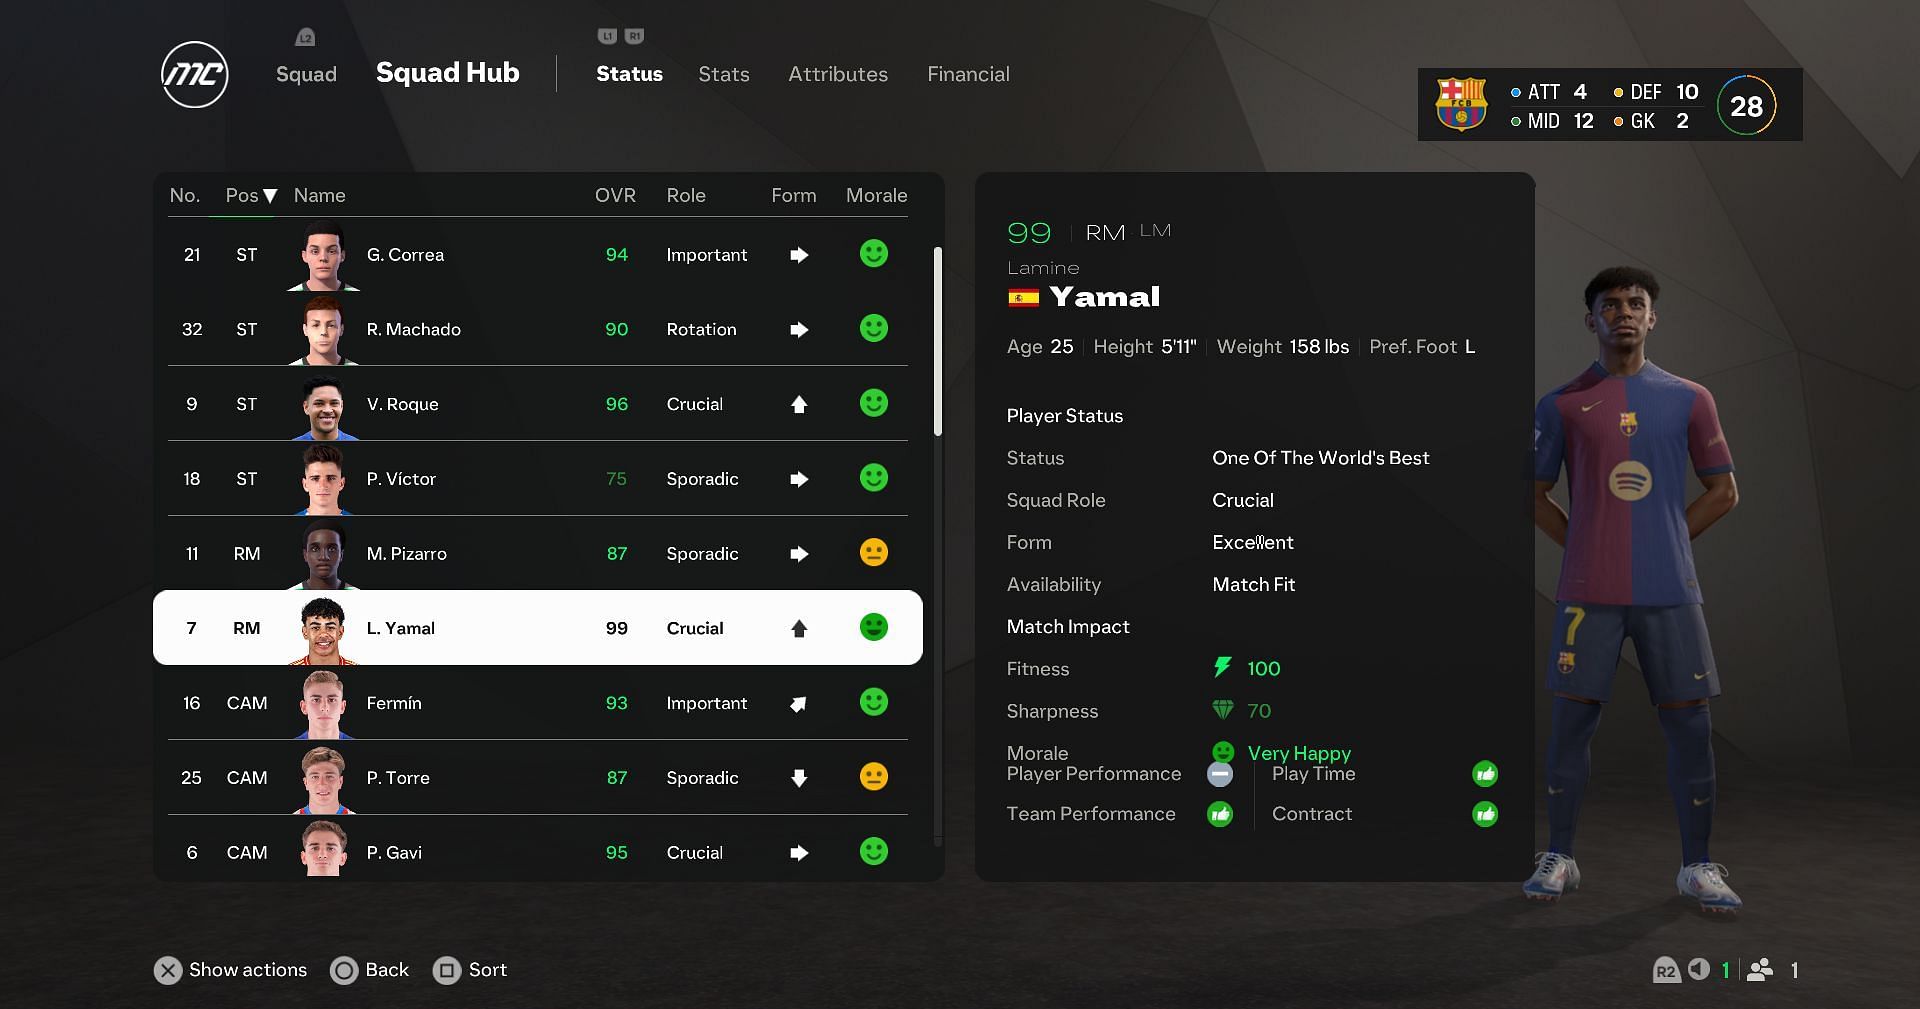
Task: Click the green Fitness lightning bolt icon
Action: click(1222, 668)
